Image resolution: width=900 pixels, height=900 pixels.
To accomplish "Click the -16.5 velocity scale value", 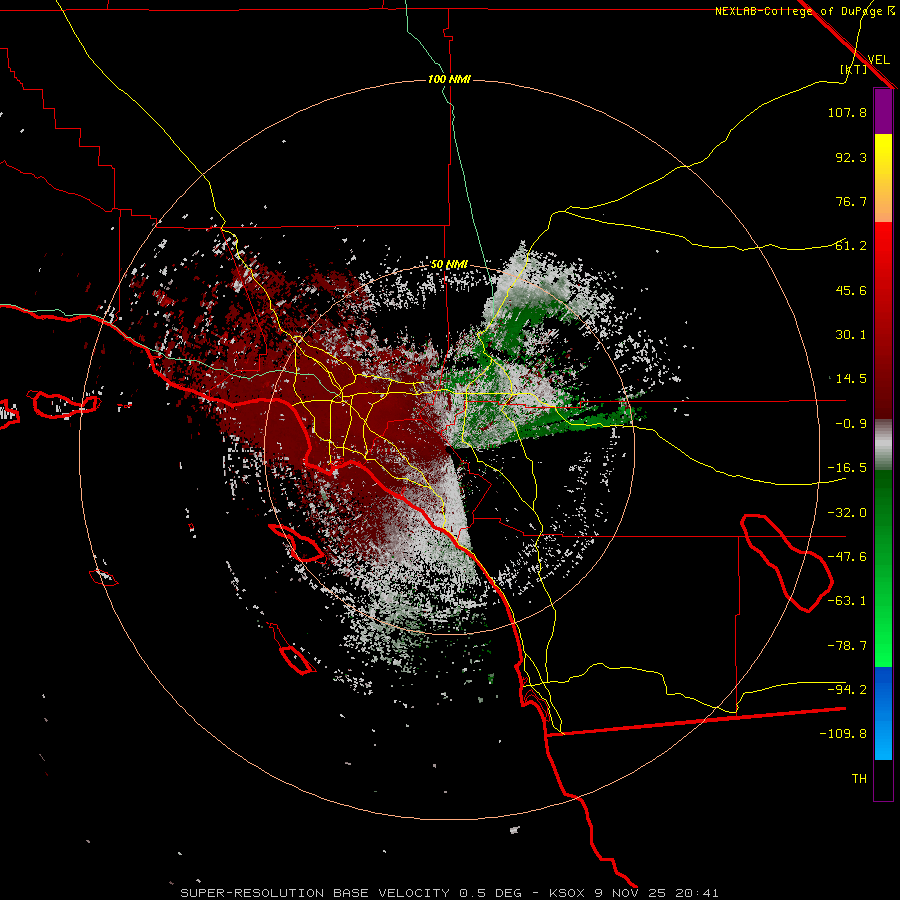I will point(847,468).
